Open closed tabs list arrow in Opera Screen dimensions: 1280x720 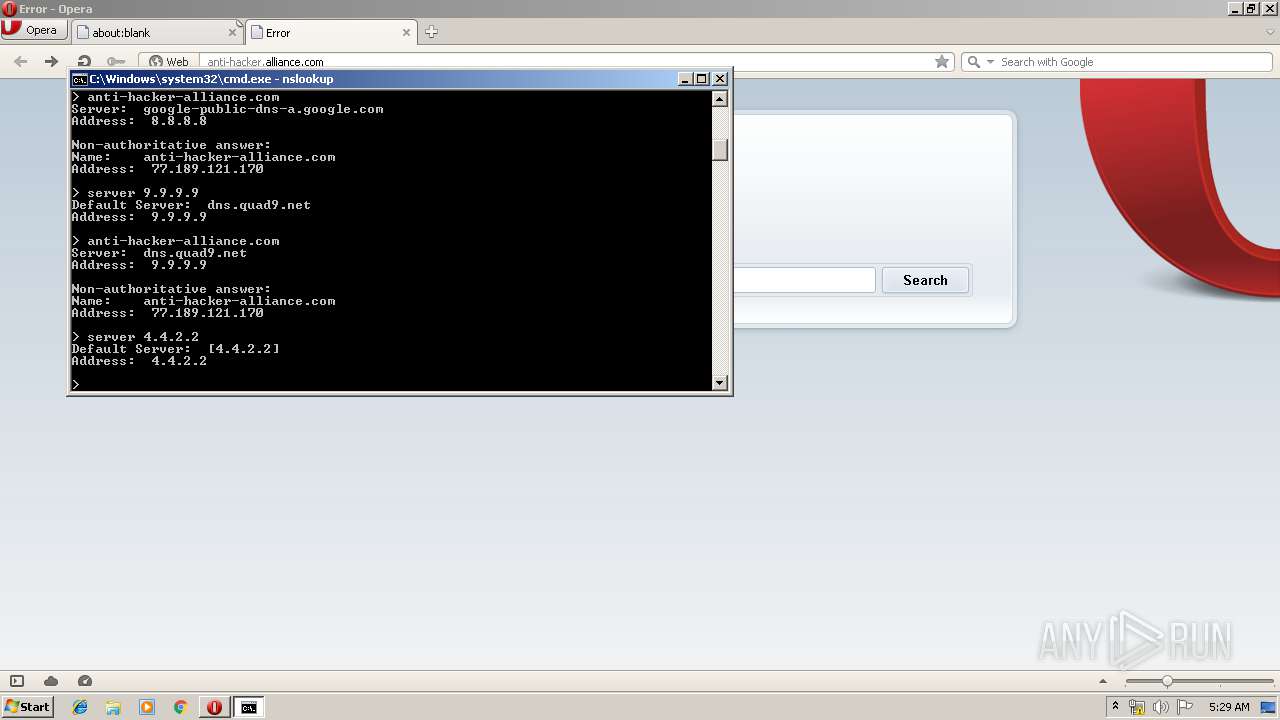[1271, 32]
